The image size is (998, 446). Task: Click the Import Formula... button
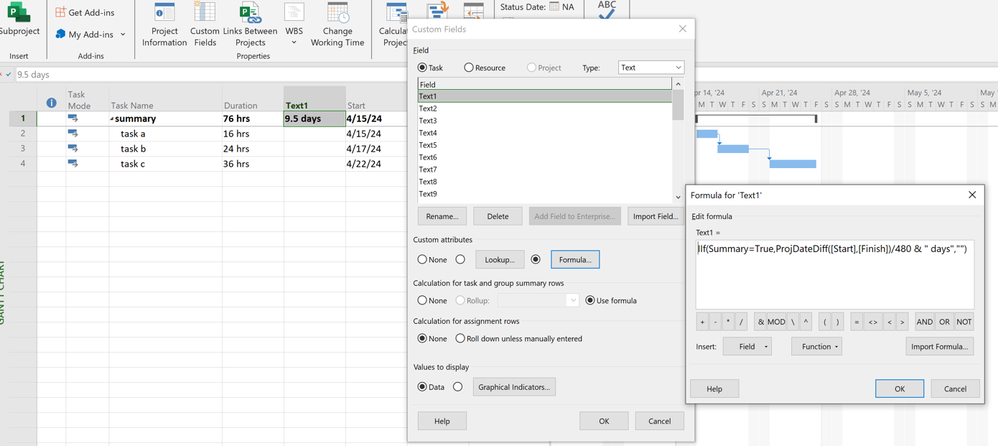[939, 347]
